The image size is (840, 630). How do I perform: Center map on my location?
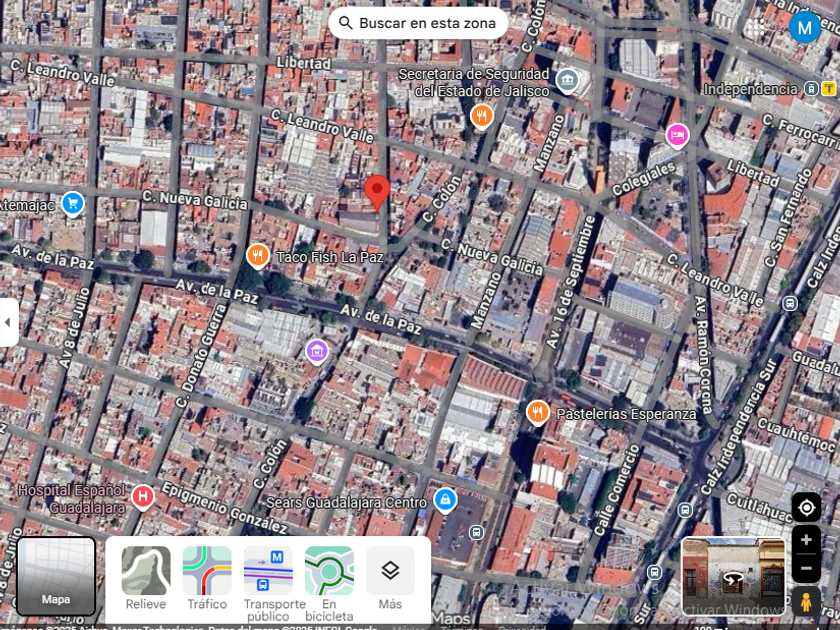806,507
